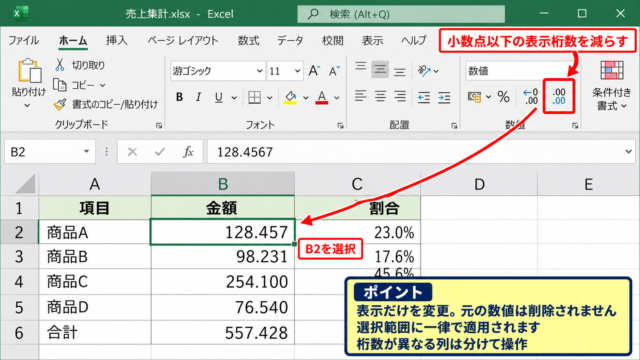
Task: Click the Paste clipboard icon
Action: click(29, 71)
